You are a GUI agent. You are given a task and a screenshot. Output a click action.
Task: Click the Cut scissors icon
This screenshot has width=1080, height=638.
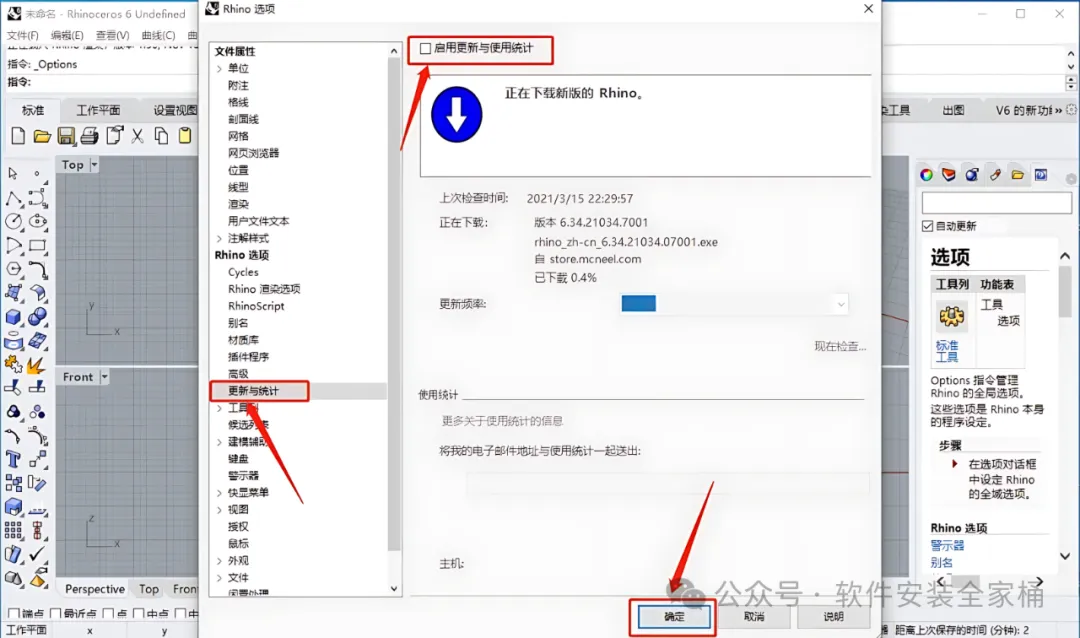pos(138,136)
